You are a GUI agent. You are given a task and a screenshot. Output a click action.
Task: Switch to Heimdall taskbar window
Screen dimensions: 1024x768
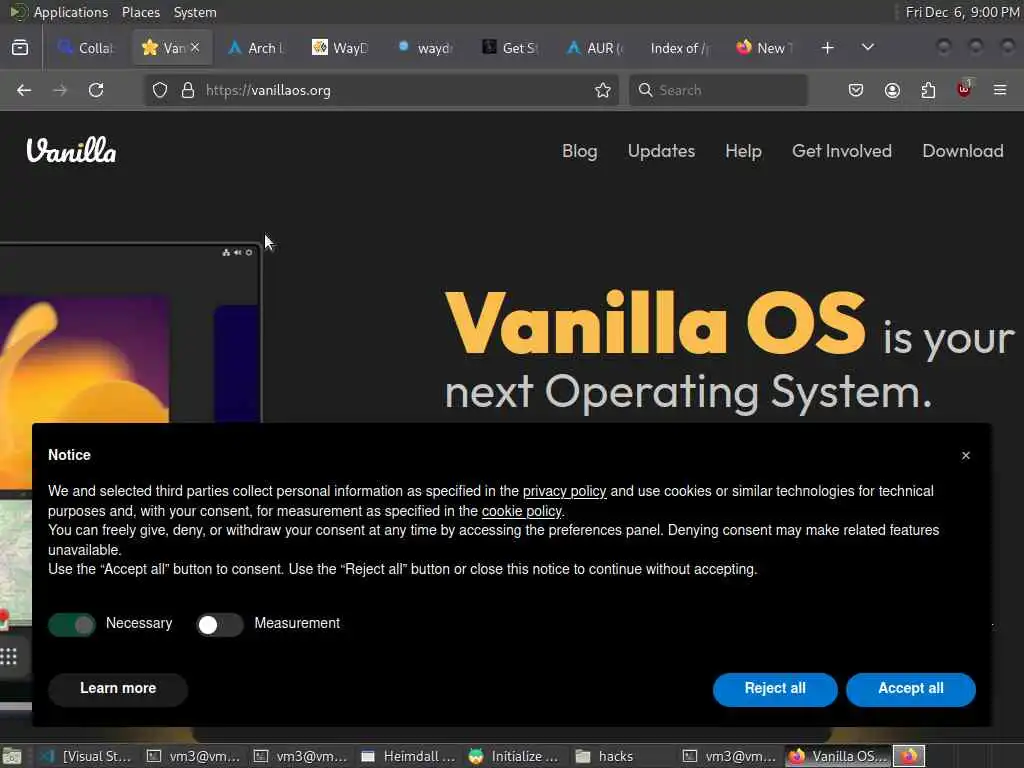coord(409,756)
